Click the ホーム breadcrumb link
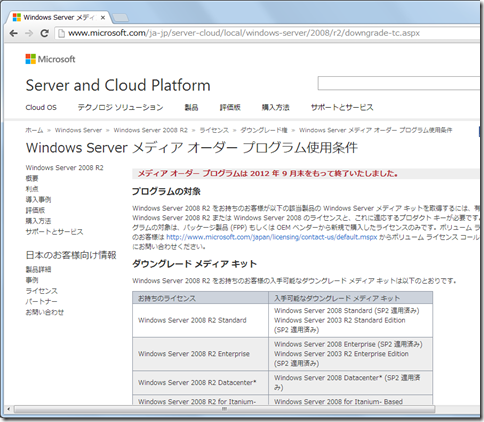The height and width of the screenshot is (422, 484). pos(34,130)
